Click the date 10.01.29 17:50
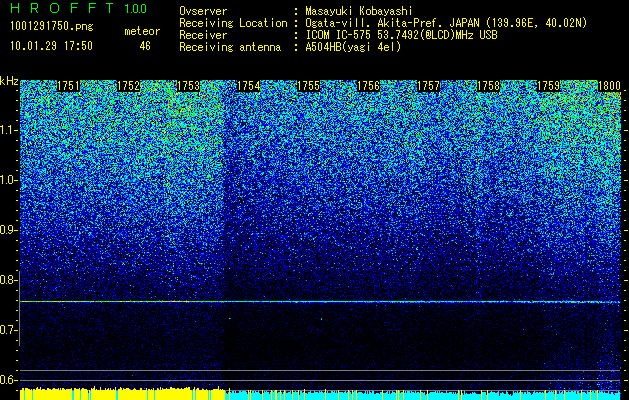This screenshot has width=629, height=400. 51,46
